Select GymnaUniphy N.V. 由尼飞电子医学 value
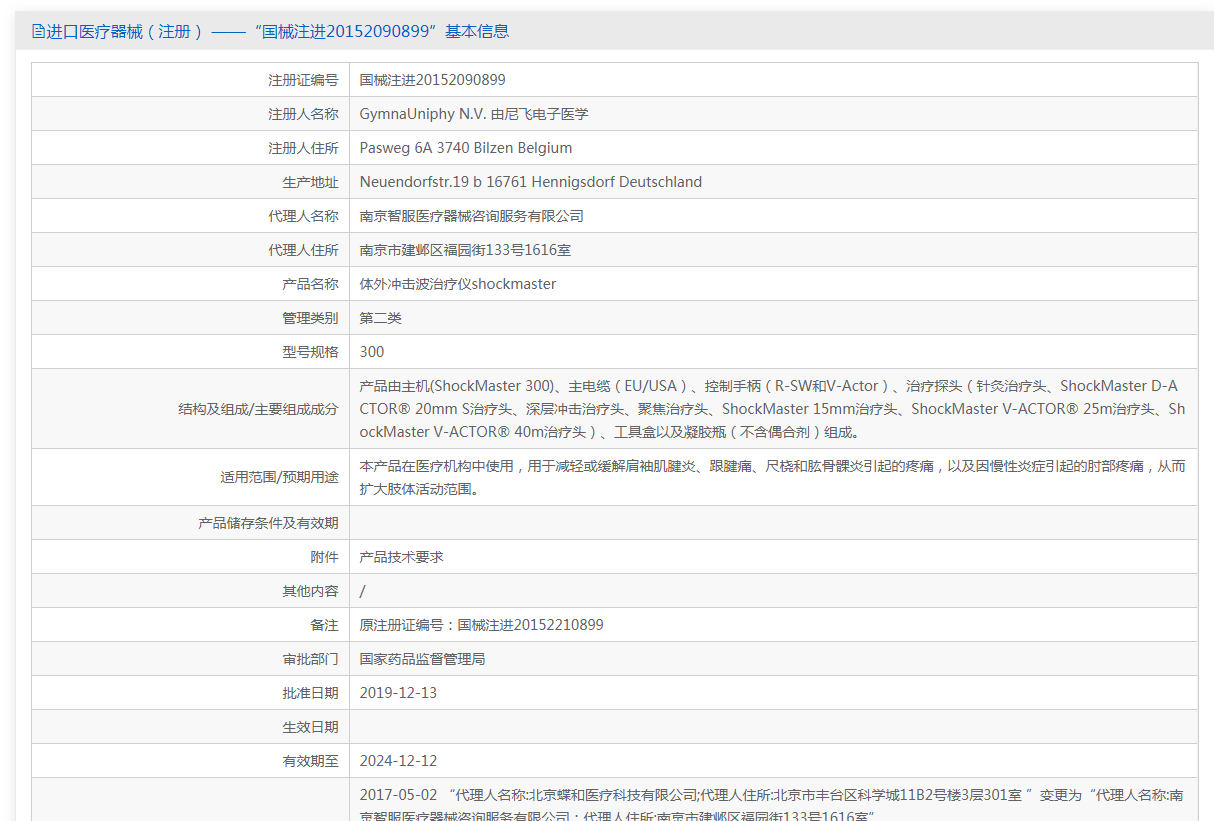 point(474,114)
